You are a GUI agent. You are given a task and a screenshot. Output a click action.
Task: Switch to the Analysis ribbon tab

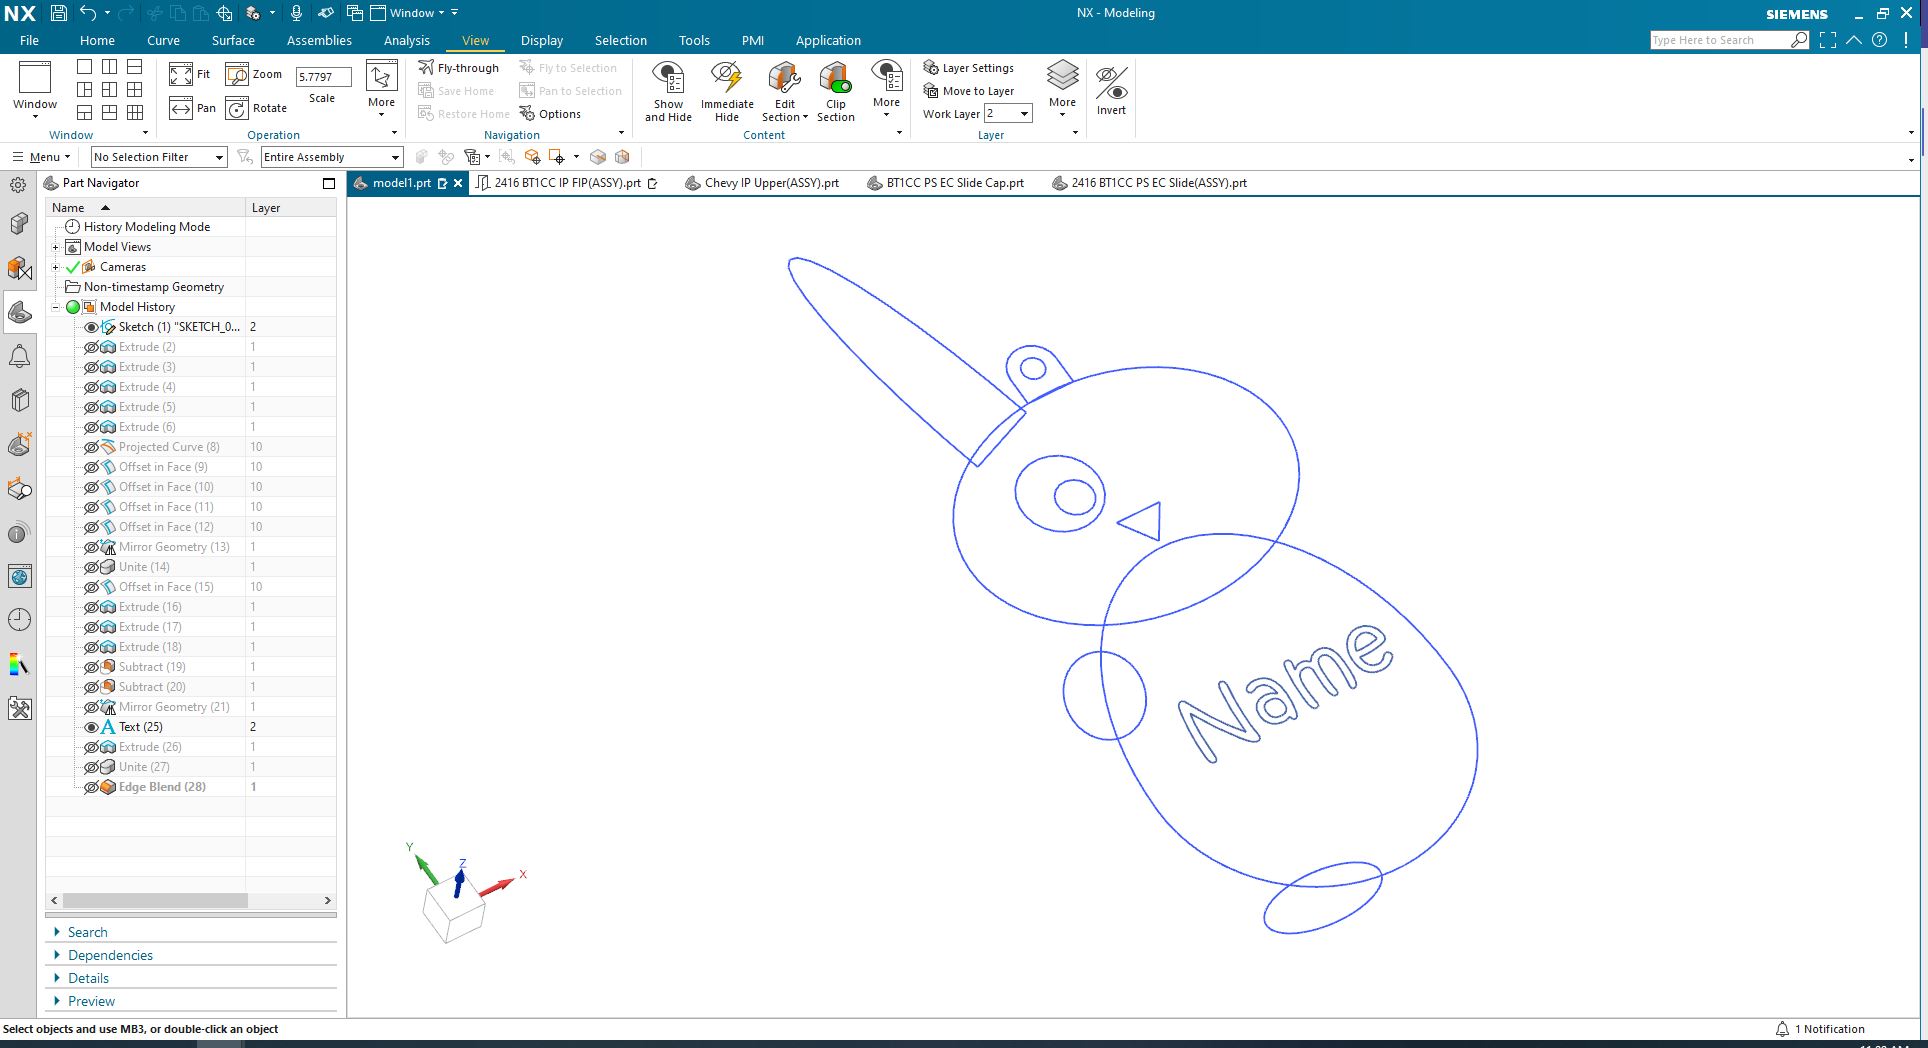pyautogui.click(x=406, y=41)
